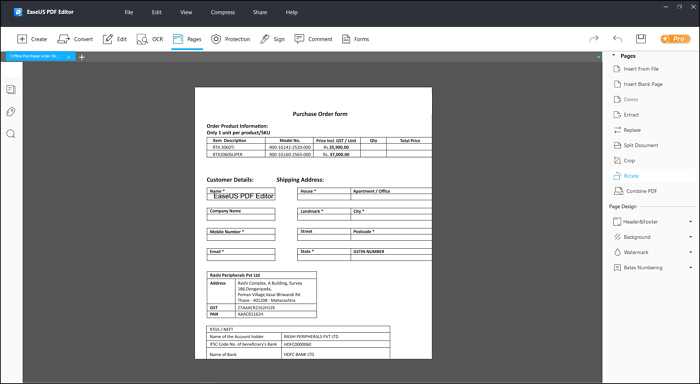Open the Watermark option
This screenshot has width=700, height=384.
pos(631,252)
